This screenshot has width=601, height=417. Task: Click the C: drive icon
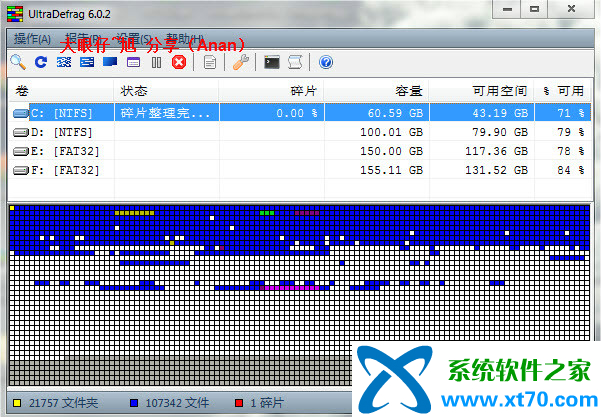tap(21, 113)
